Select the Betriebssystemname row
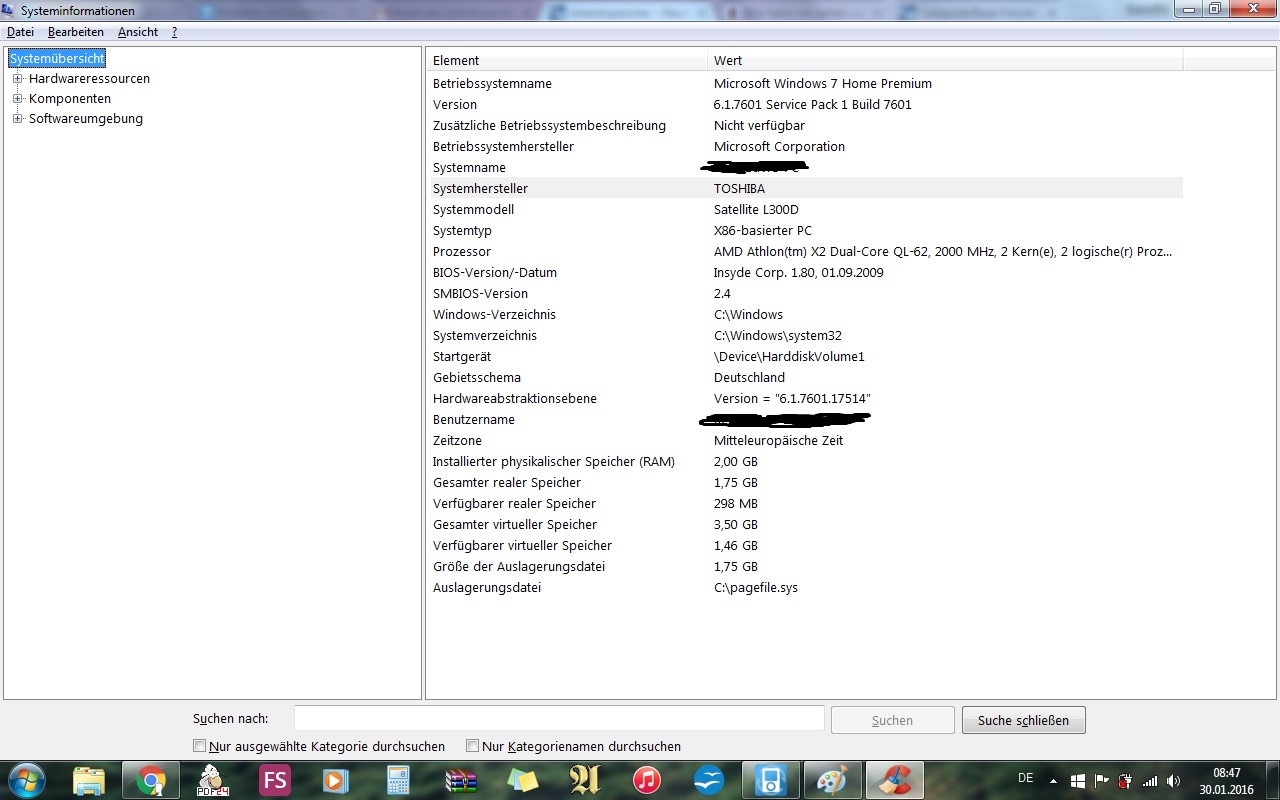The width and height of the screenshot is (1280, 800). click(x=804, y=83)
